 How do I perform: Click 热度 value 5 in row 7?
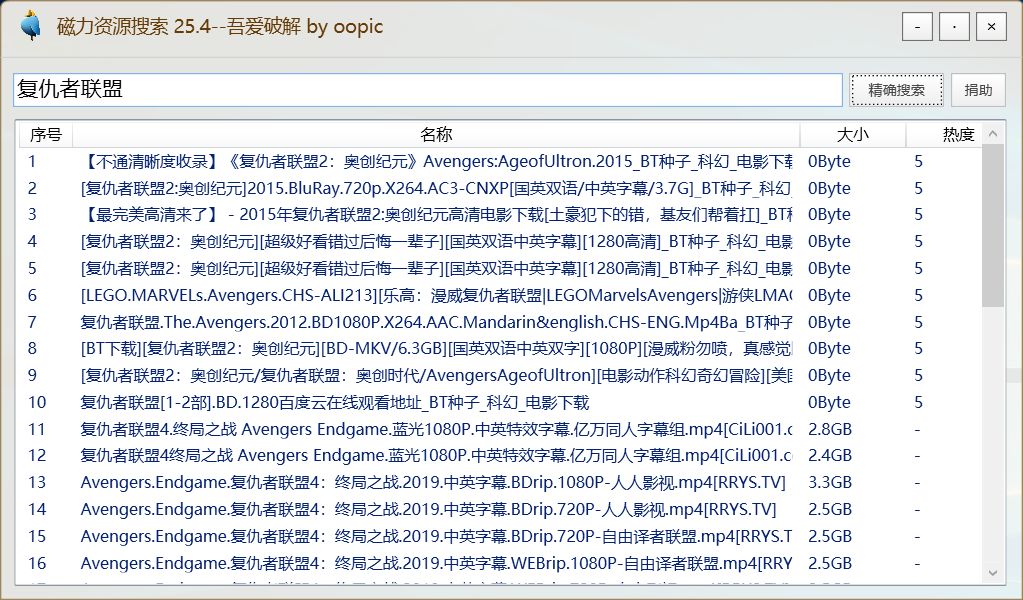pyautogui.click(x=918, y=322)
